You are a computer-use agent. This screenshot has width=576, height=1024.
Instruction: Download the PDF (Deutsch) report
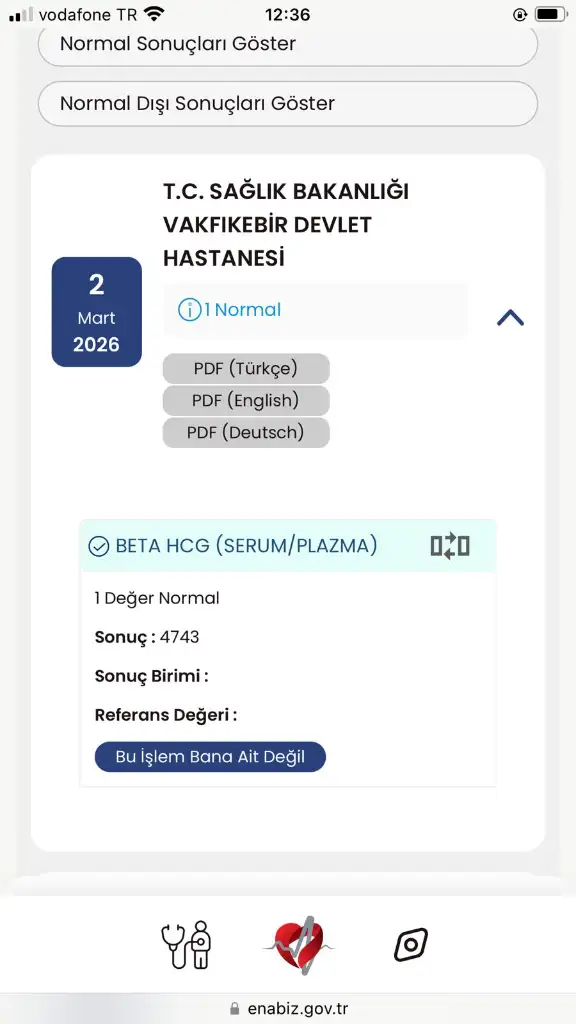[x=246, y=432]
